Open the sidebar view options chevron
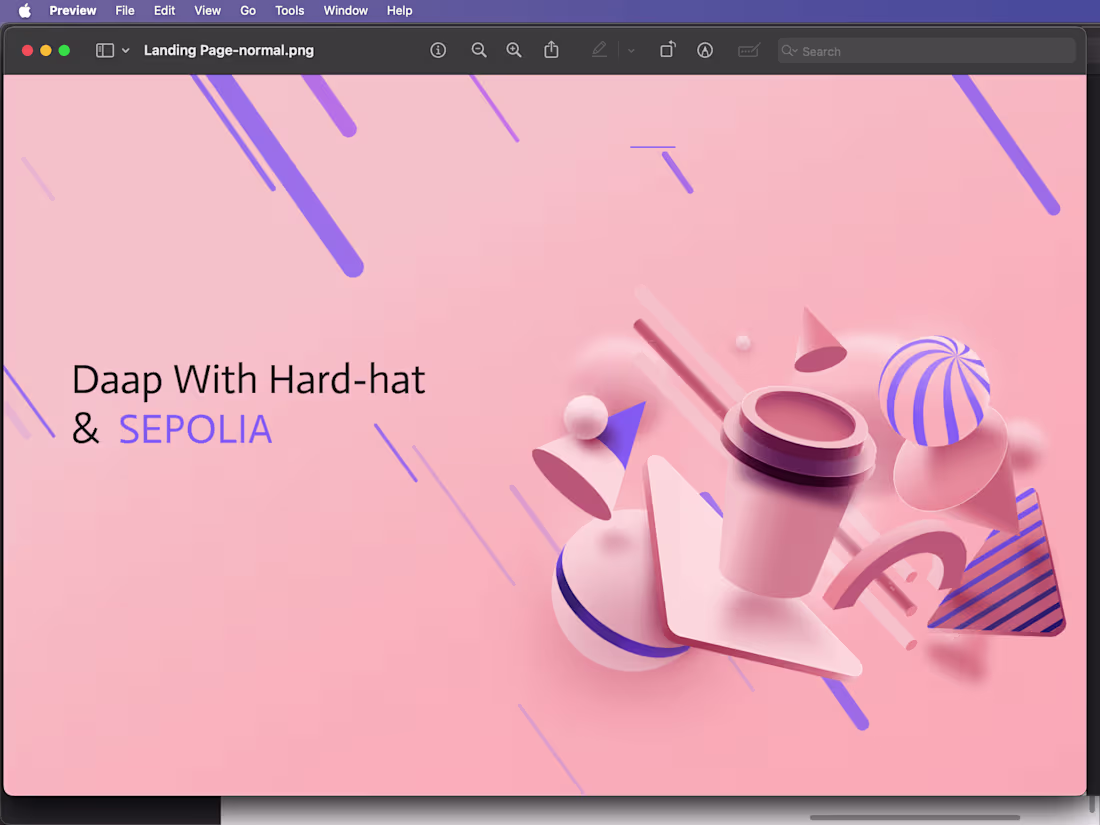The image size is (1100, 825). (125, 50)
